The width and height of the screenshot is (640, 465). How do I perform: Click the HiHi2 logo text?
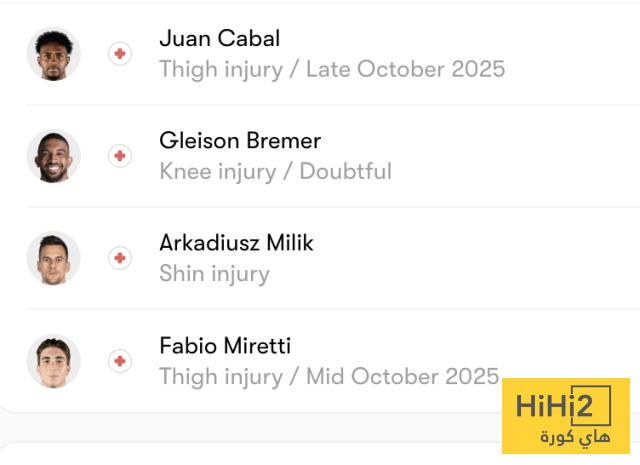tap(566, 407)
